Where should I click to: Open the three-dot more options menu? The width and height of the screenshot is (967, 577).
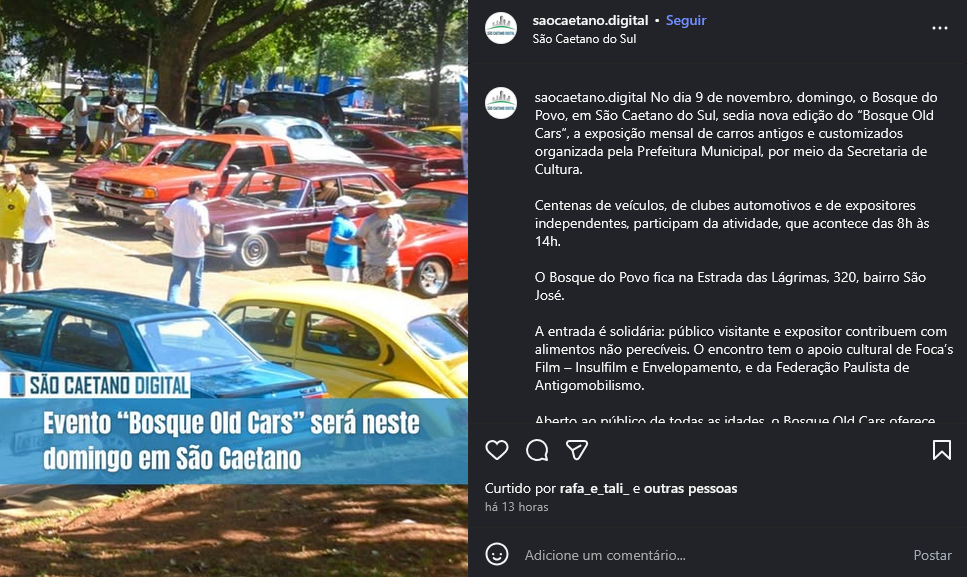[939, 28]
